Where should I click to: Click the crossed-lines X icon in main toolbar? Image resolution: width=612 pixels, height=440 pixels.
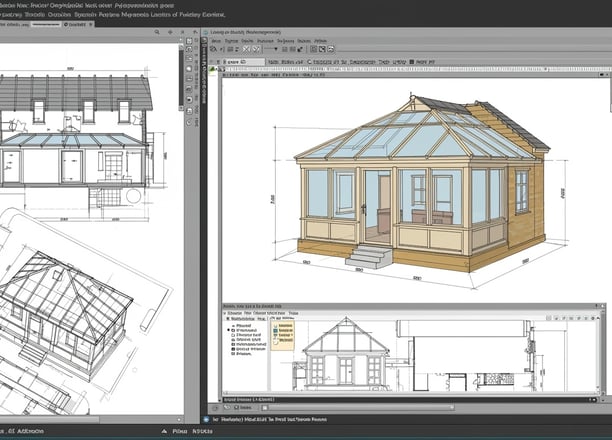pyautogui.click(x=246, y=49)
